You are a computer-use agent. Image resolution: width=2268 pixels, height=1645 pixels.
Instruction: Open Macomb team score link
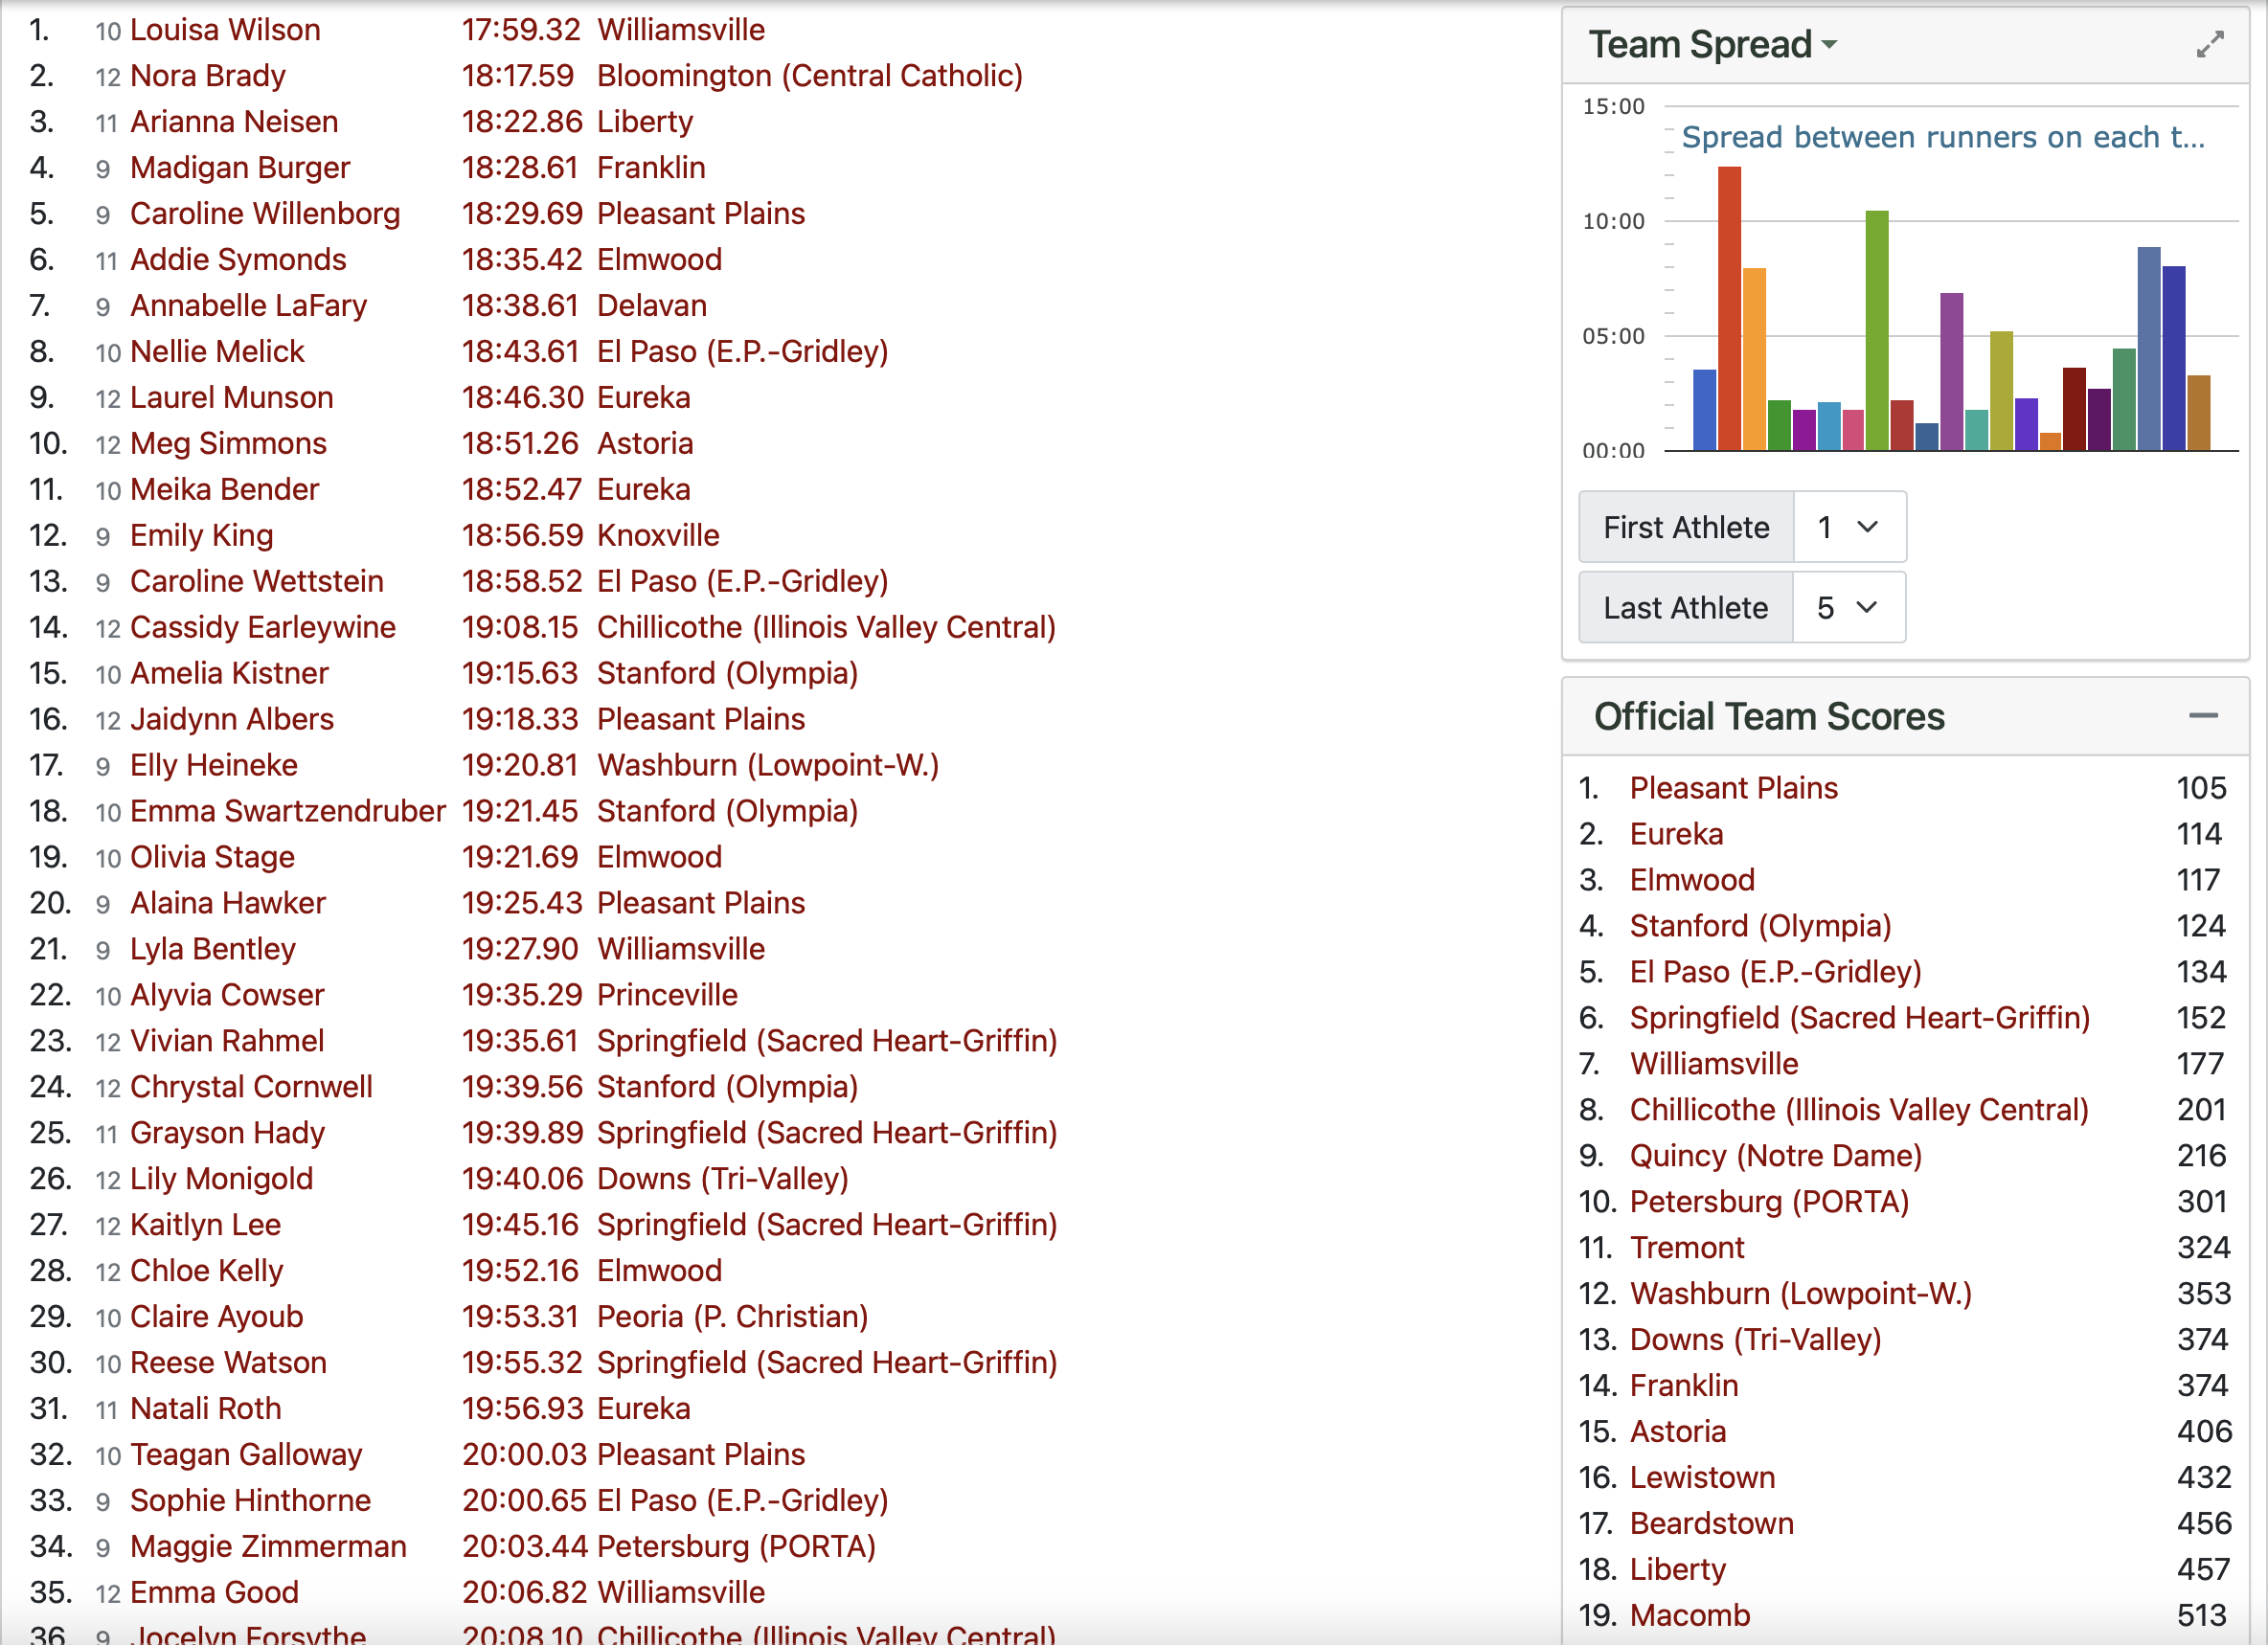coord(1690,1617)
